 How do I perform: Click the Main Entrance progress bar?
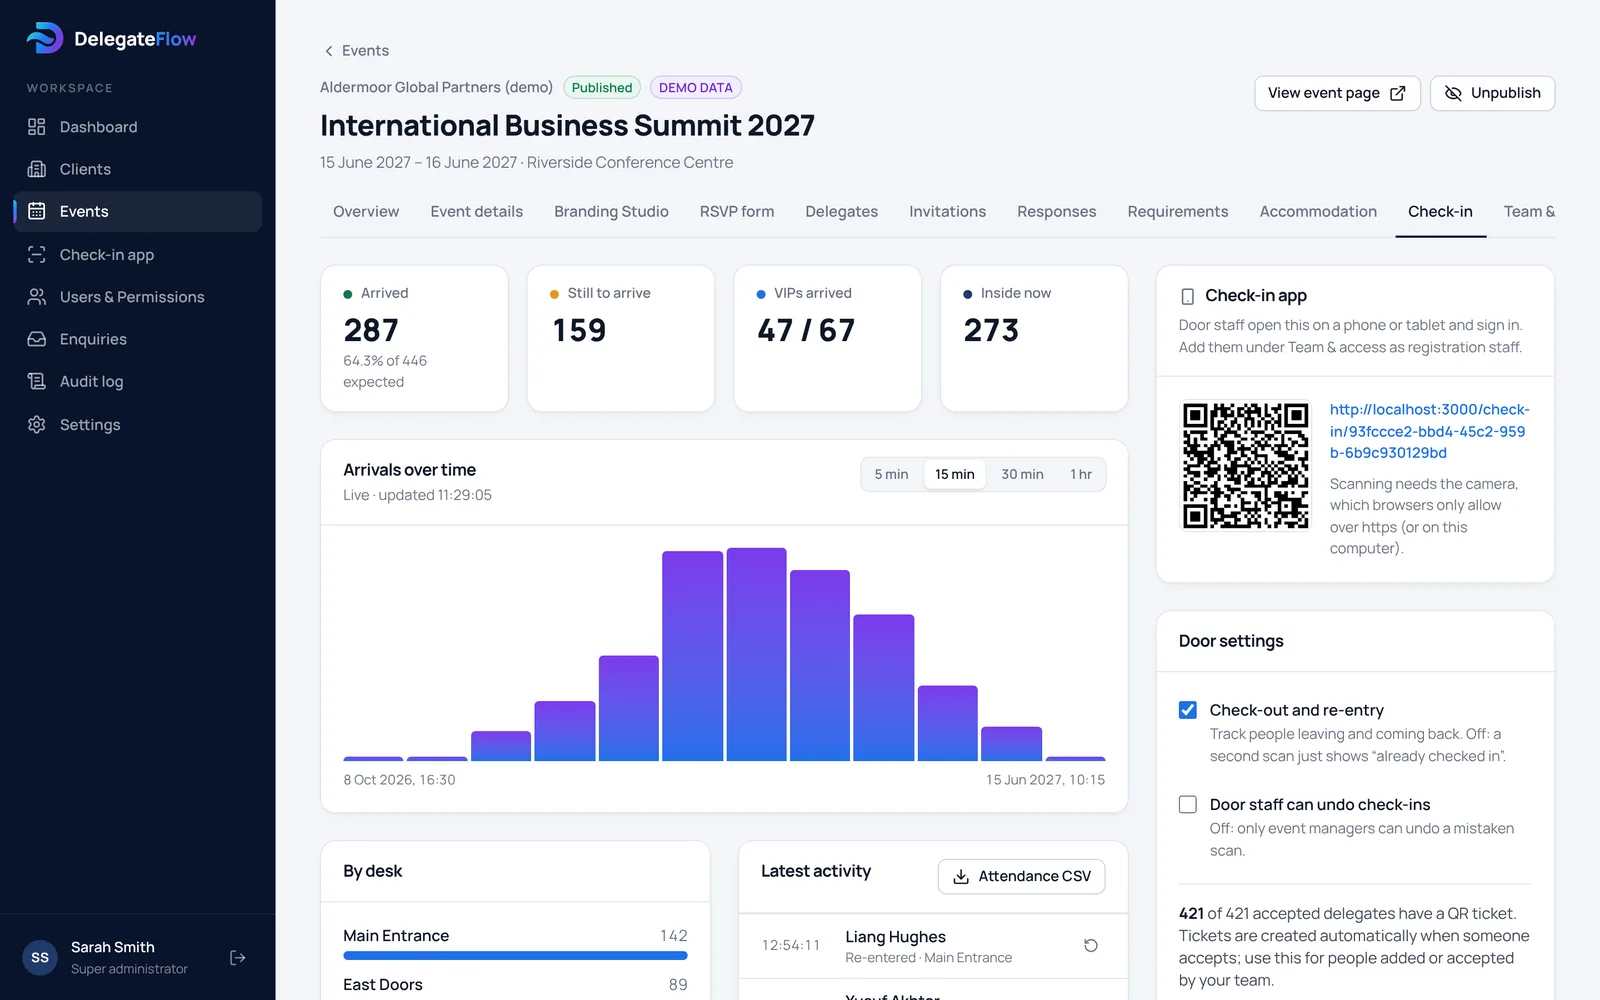point(515,956)
